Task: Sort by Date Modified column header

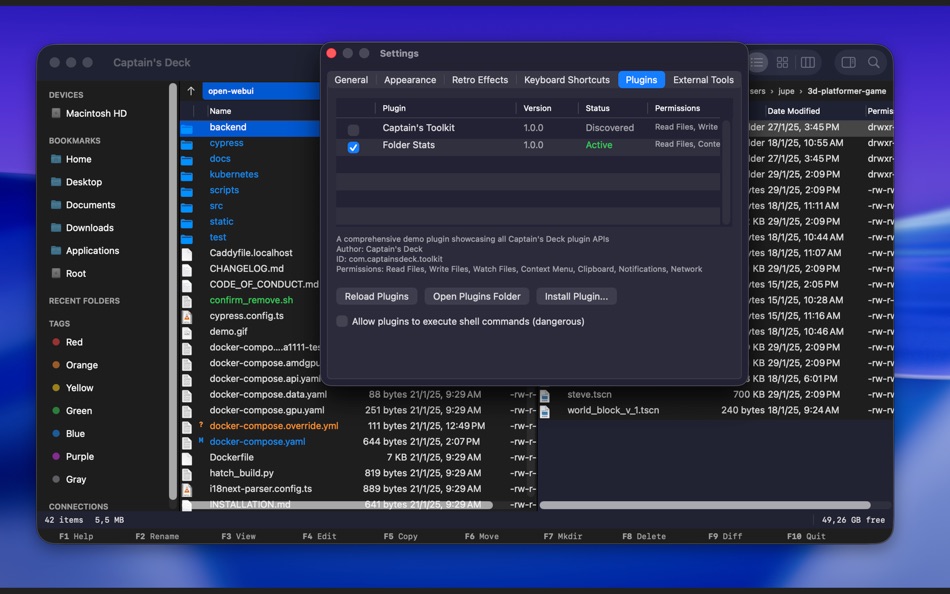Action: pos(793,111)
